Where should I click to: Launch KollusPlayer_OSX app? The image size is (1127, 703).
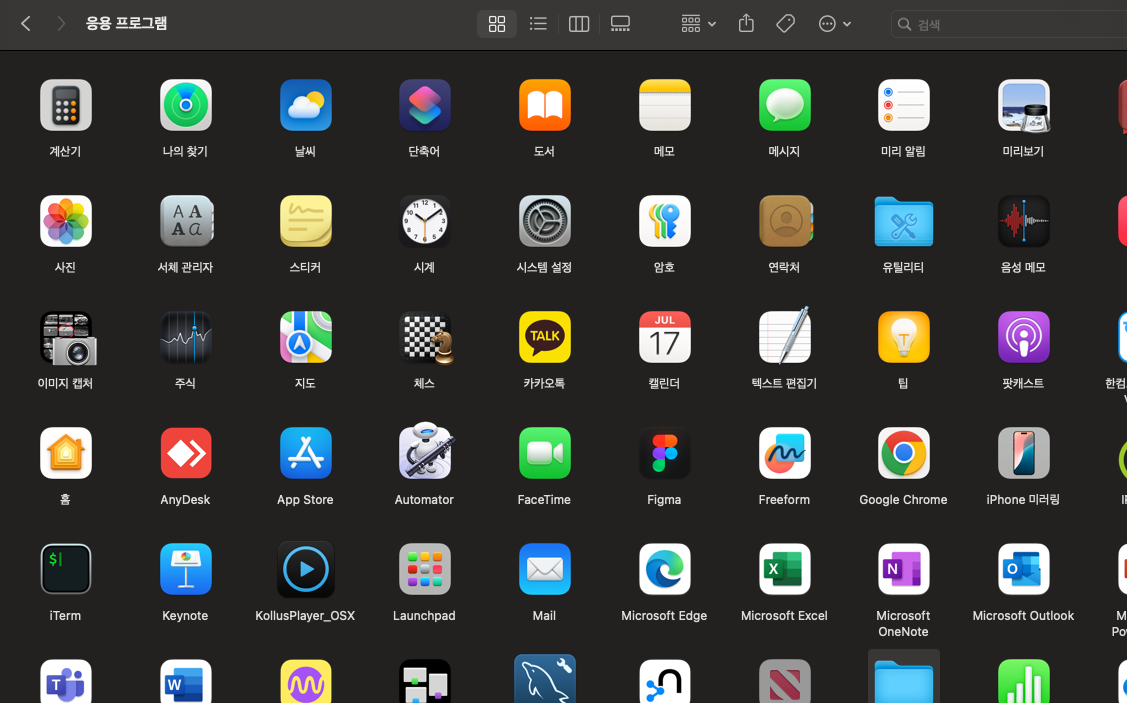coord(305,569)
